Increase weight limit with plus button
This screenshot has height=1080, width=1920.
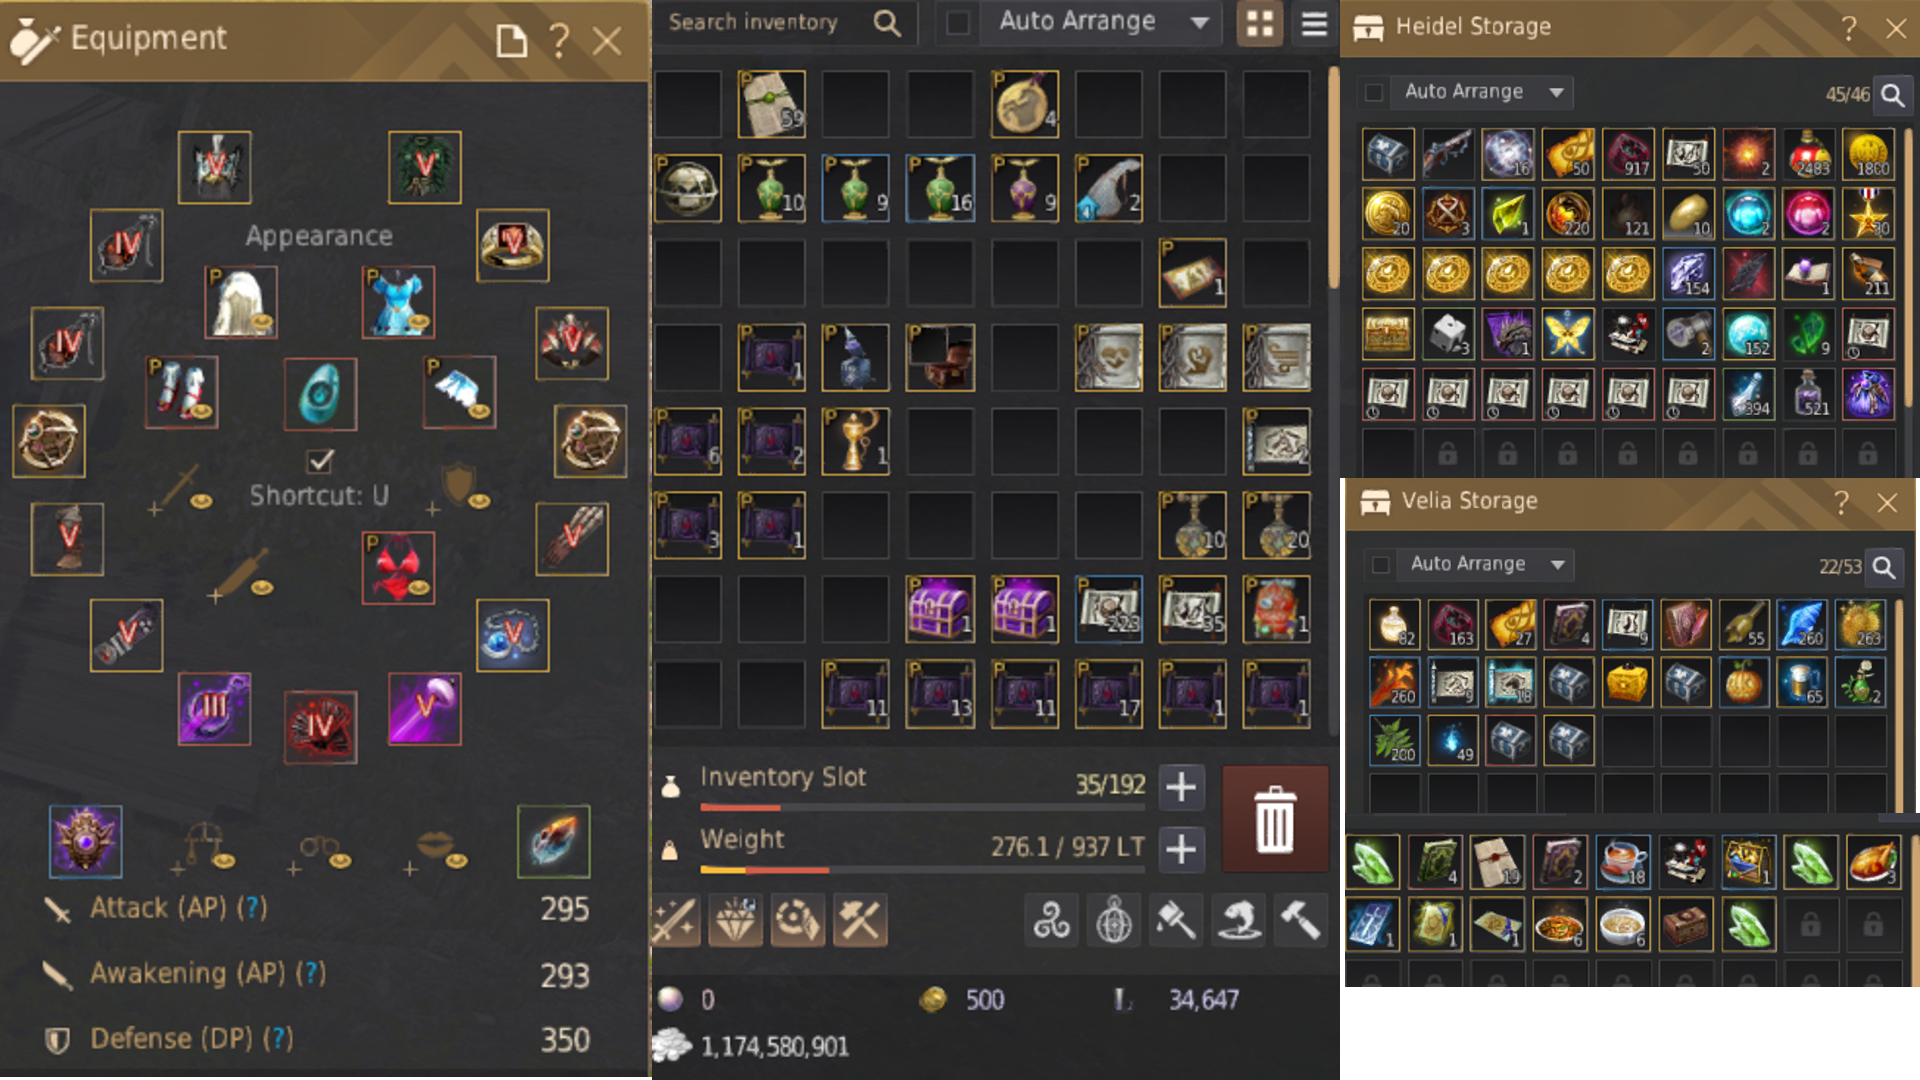tap(1181, 849)
